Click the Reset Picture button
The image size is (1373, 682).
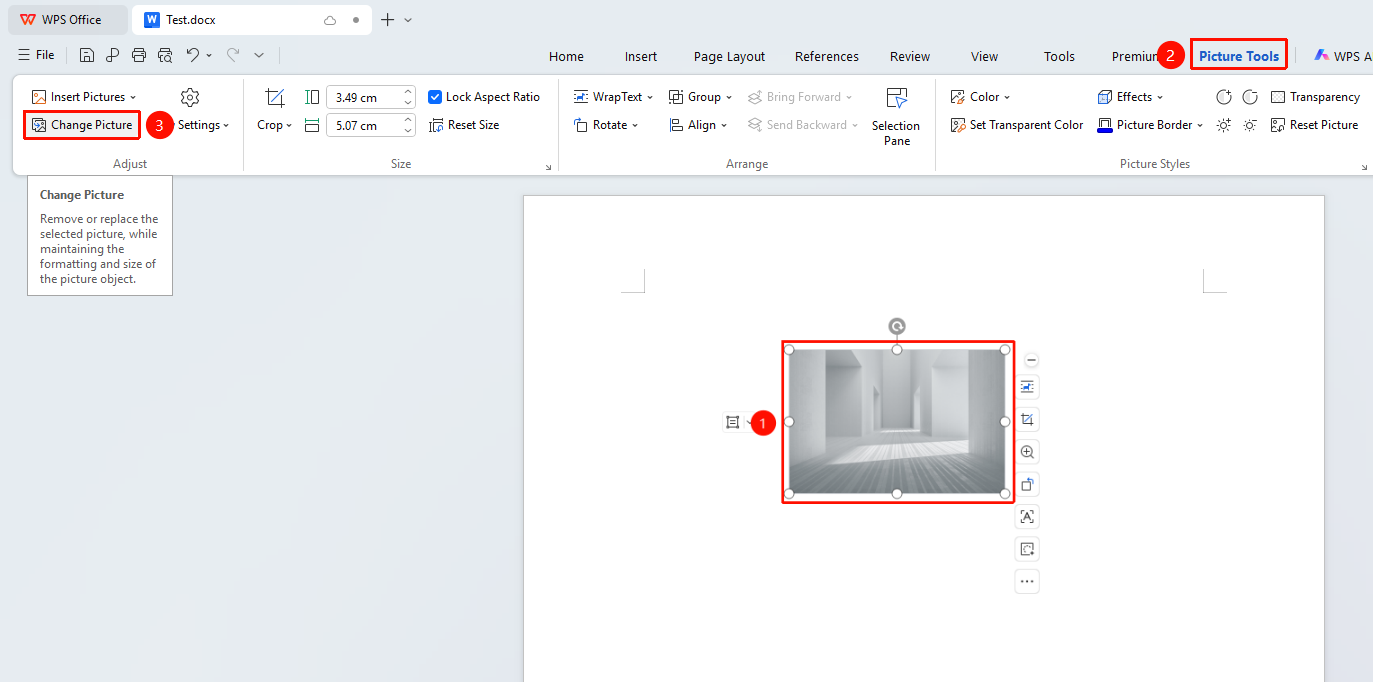pos(1314,125)
